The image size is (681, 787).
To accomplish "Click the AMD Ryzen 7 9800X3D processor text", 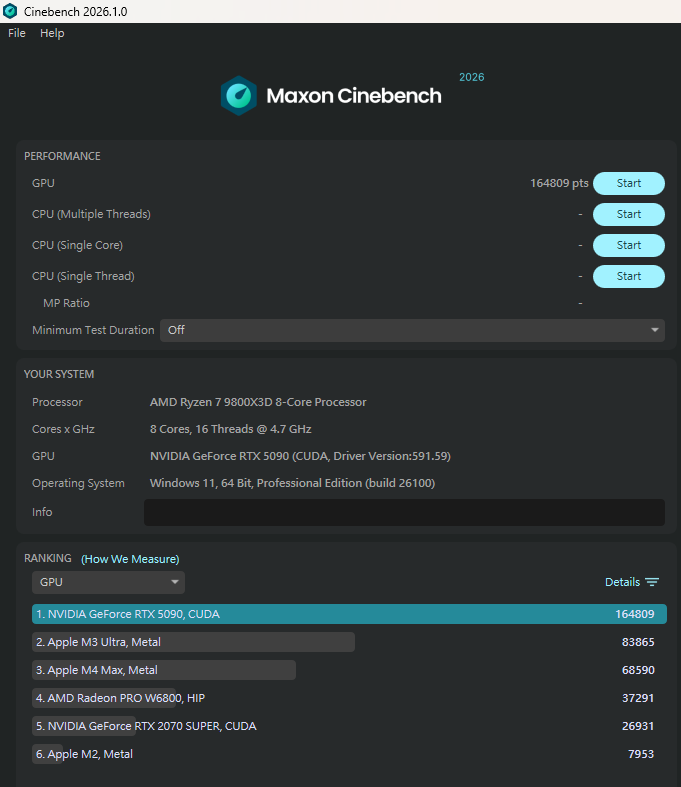I will (258, 403).
